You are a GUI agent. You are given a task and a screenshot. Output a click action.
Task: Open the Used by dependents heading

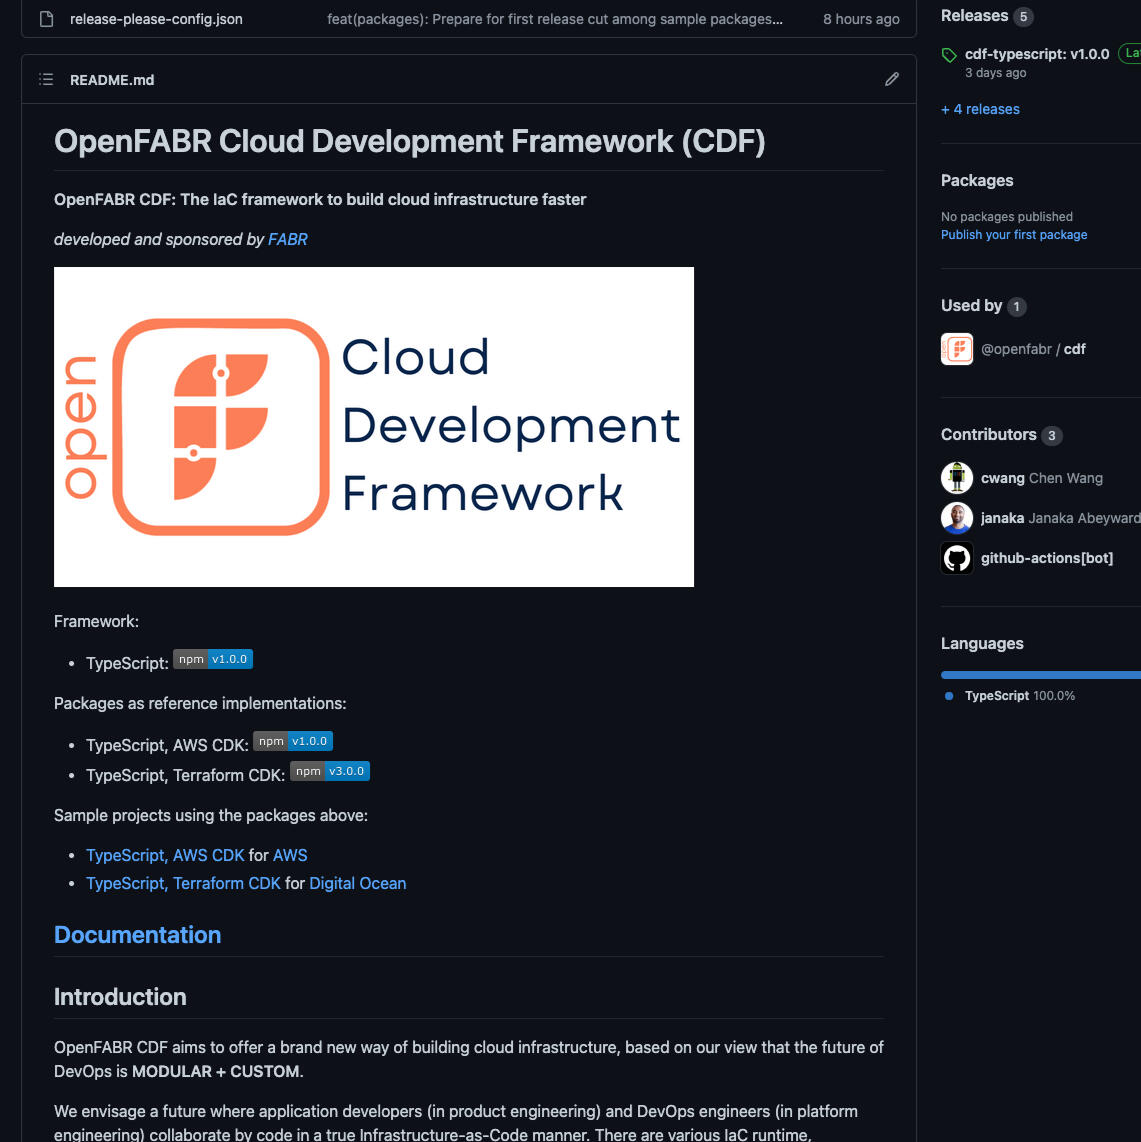tap(971, 306)
